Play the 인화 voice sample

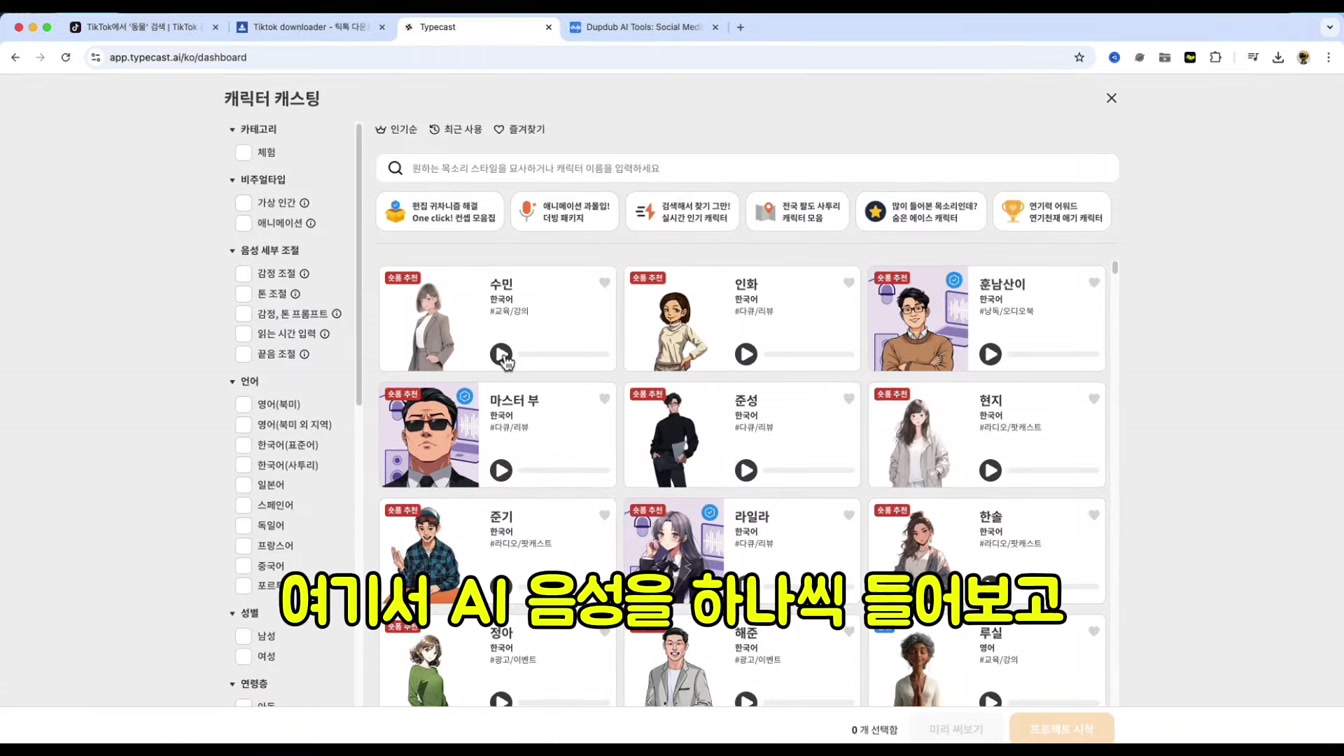pyautogui.click(x=746, y=354)
